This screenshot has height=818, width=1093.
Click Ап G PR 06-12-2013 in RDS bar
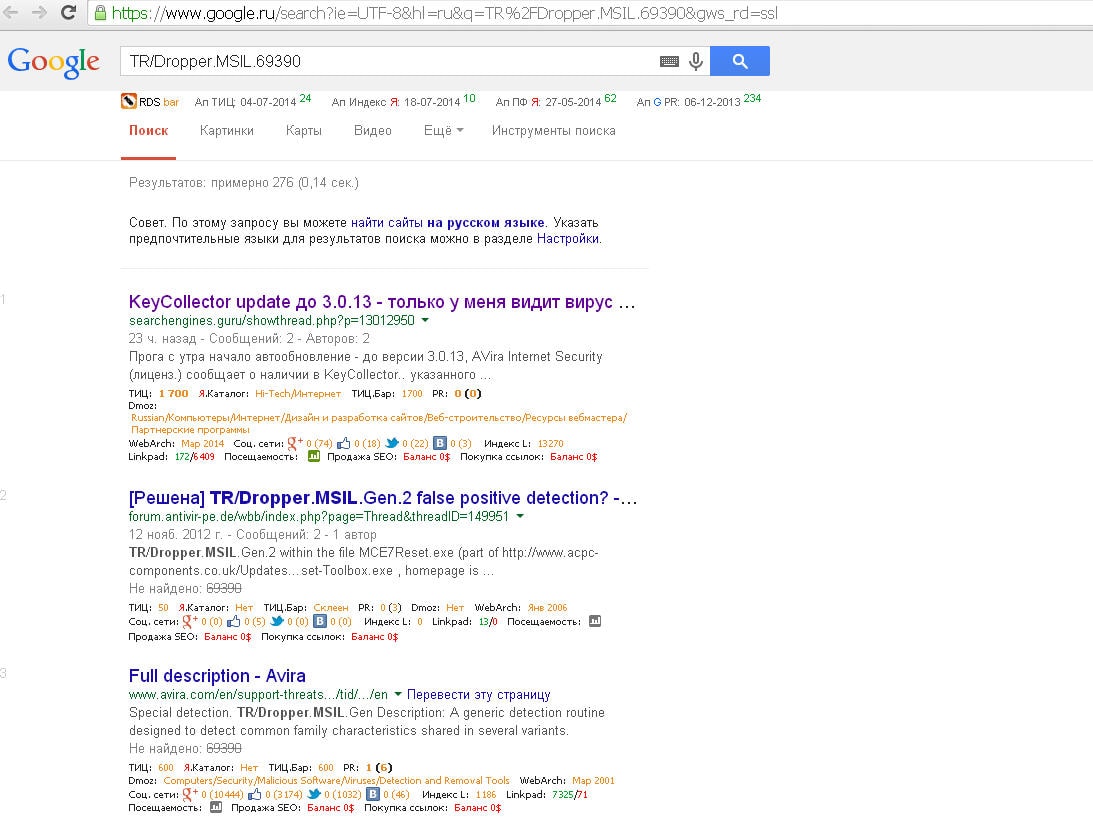tap(698, 102)
